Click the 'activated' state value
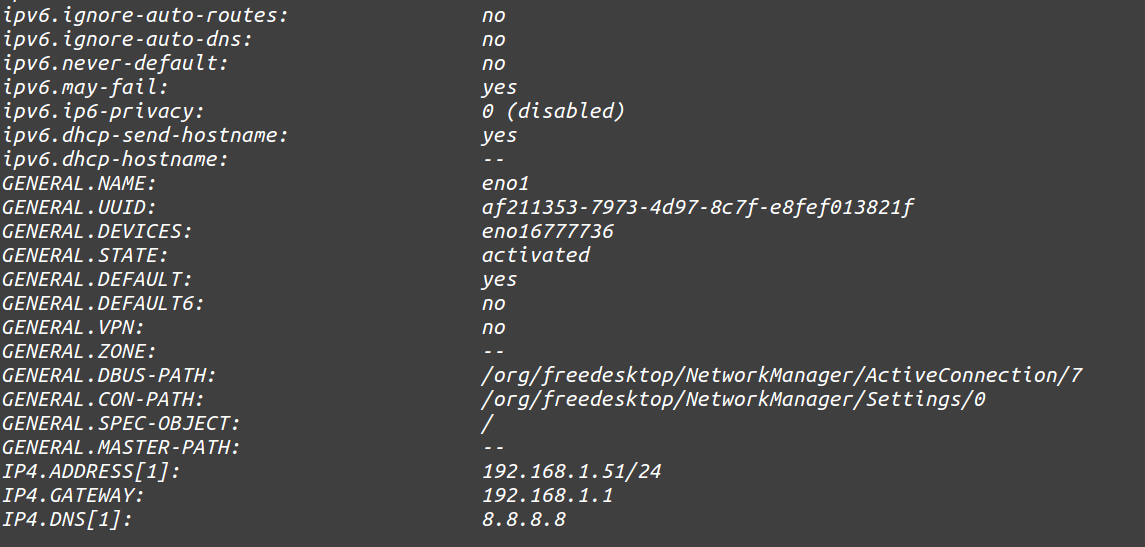1145x547 pixels. (x=535, y=255)
